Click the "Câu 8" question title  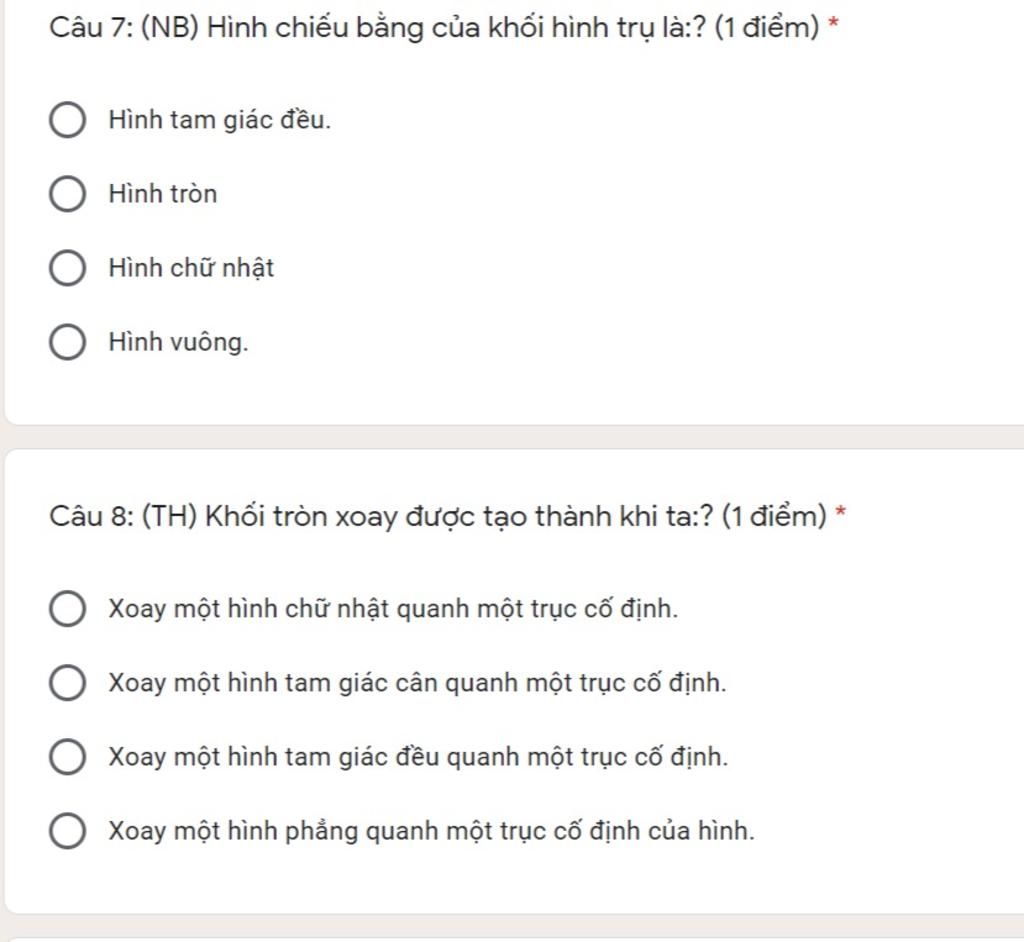click(x=438, y=516)
